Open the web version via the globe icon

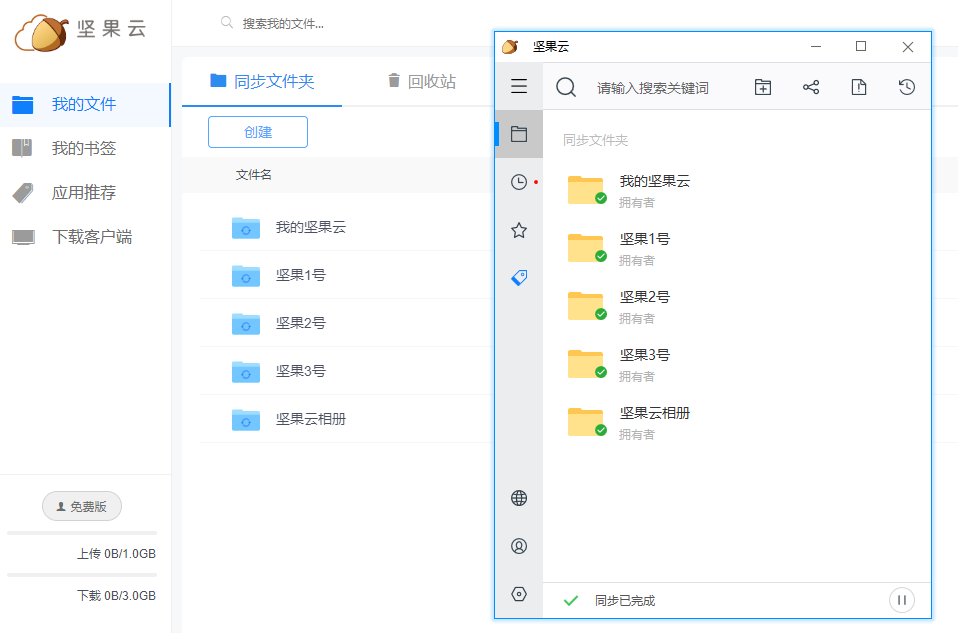pos(518,497)
